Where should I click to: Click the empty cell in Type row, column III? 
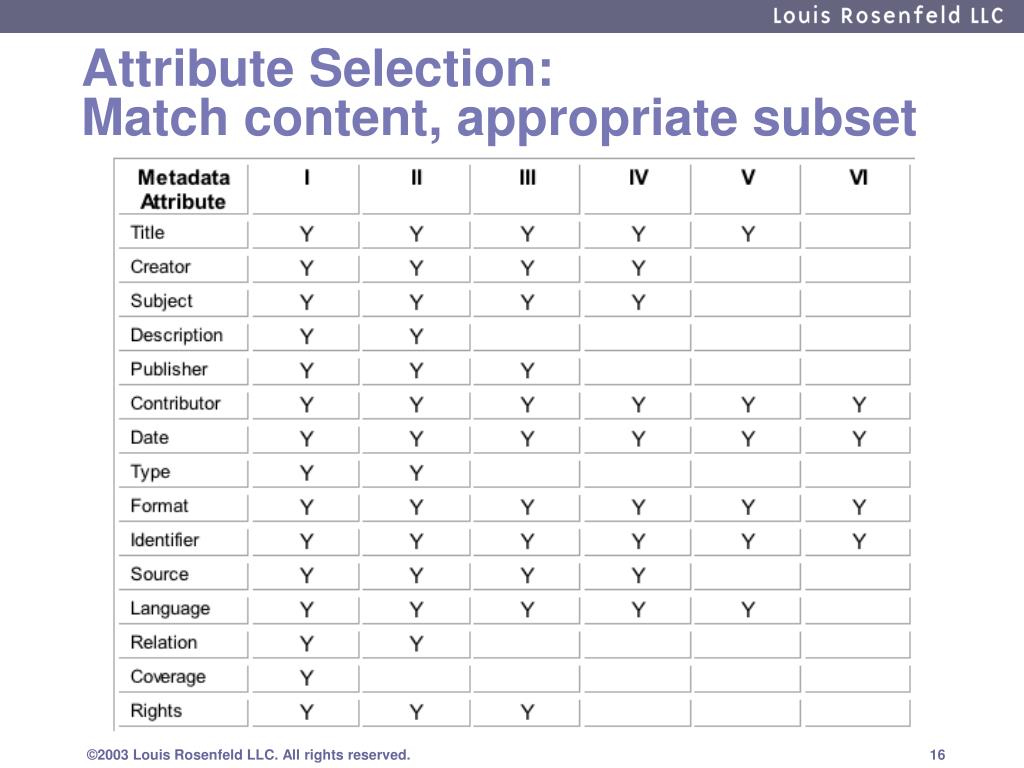pyautogui.click(x=526, y=473)
